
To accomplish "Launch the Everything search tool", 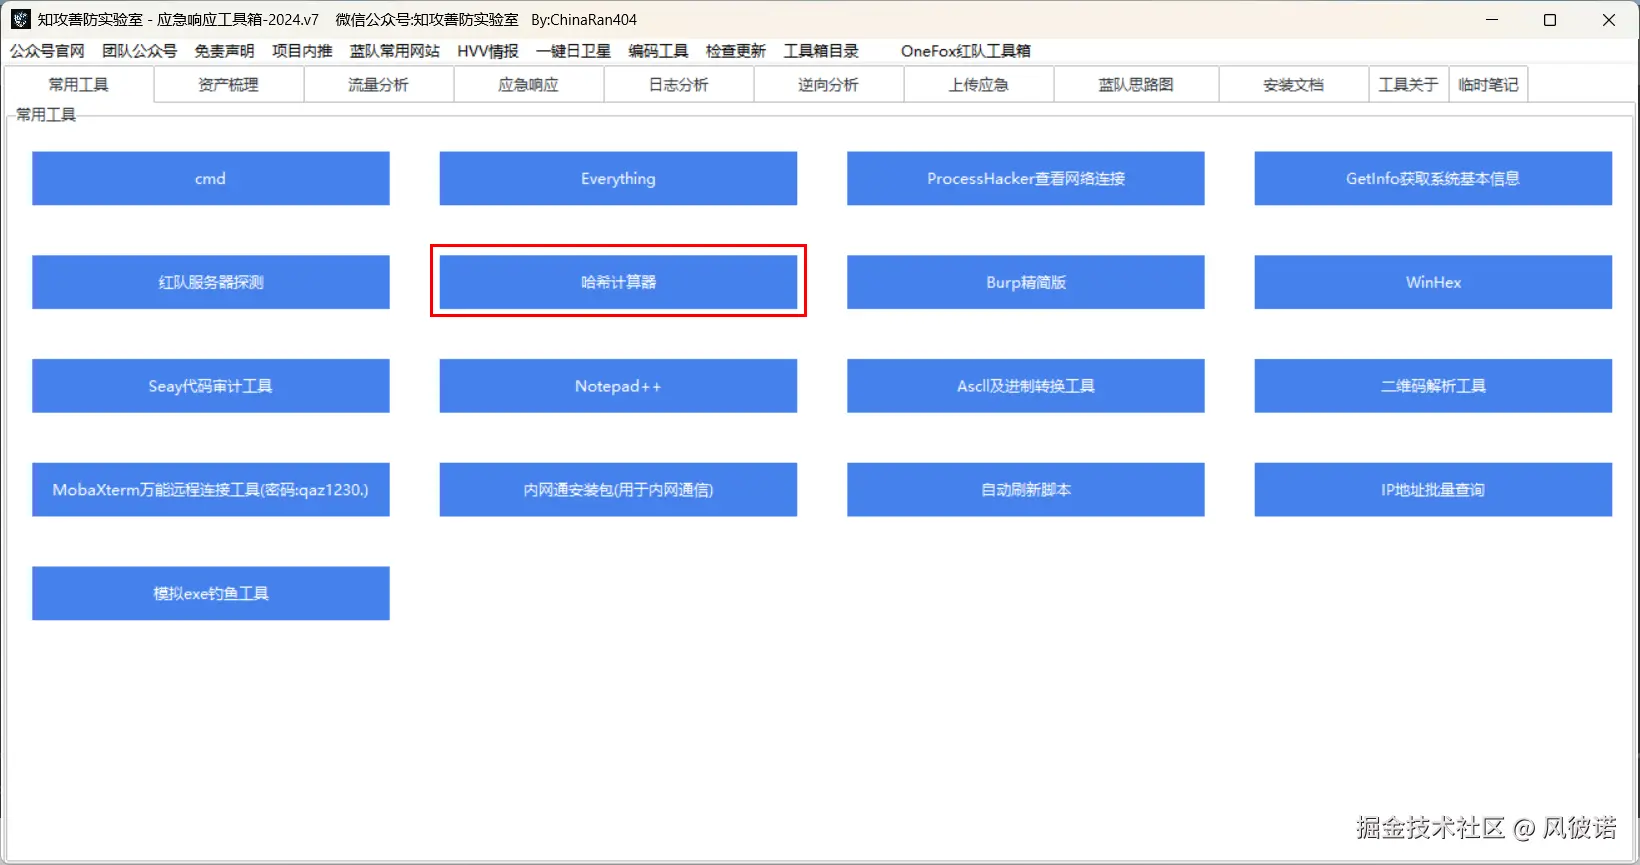I will [x=618, y=178].
